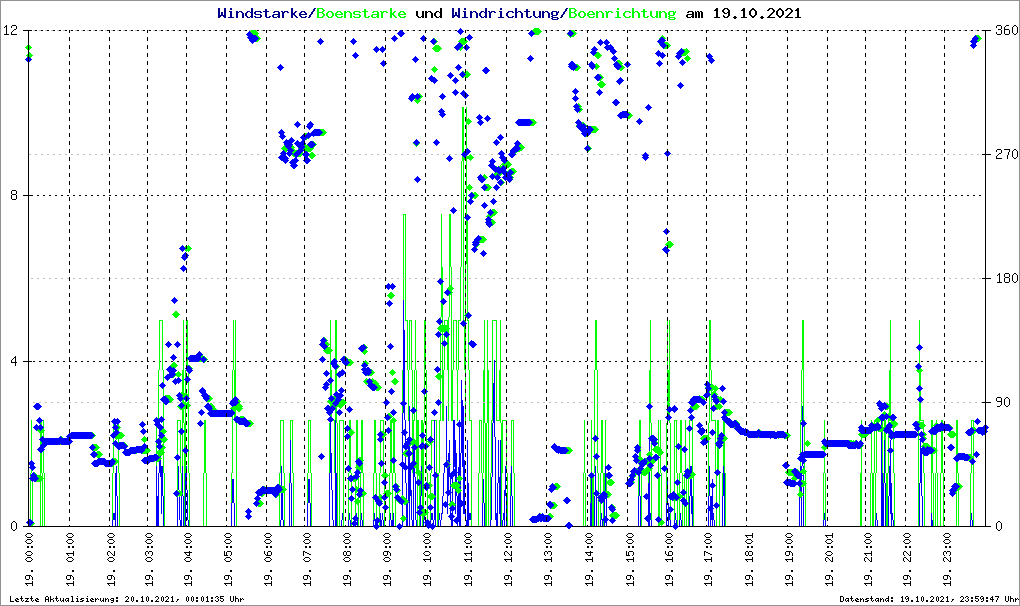Image resolution: width=1020 pixels, height=606 pixels.
Task: Click the right axis value 360
Action: click(1007, 31)
